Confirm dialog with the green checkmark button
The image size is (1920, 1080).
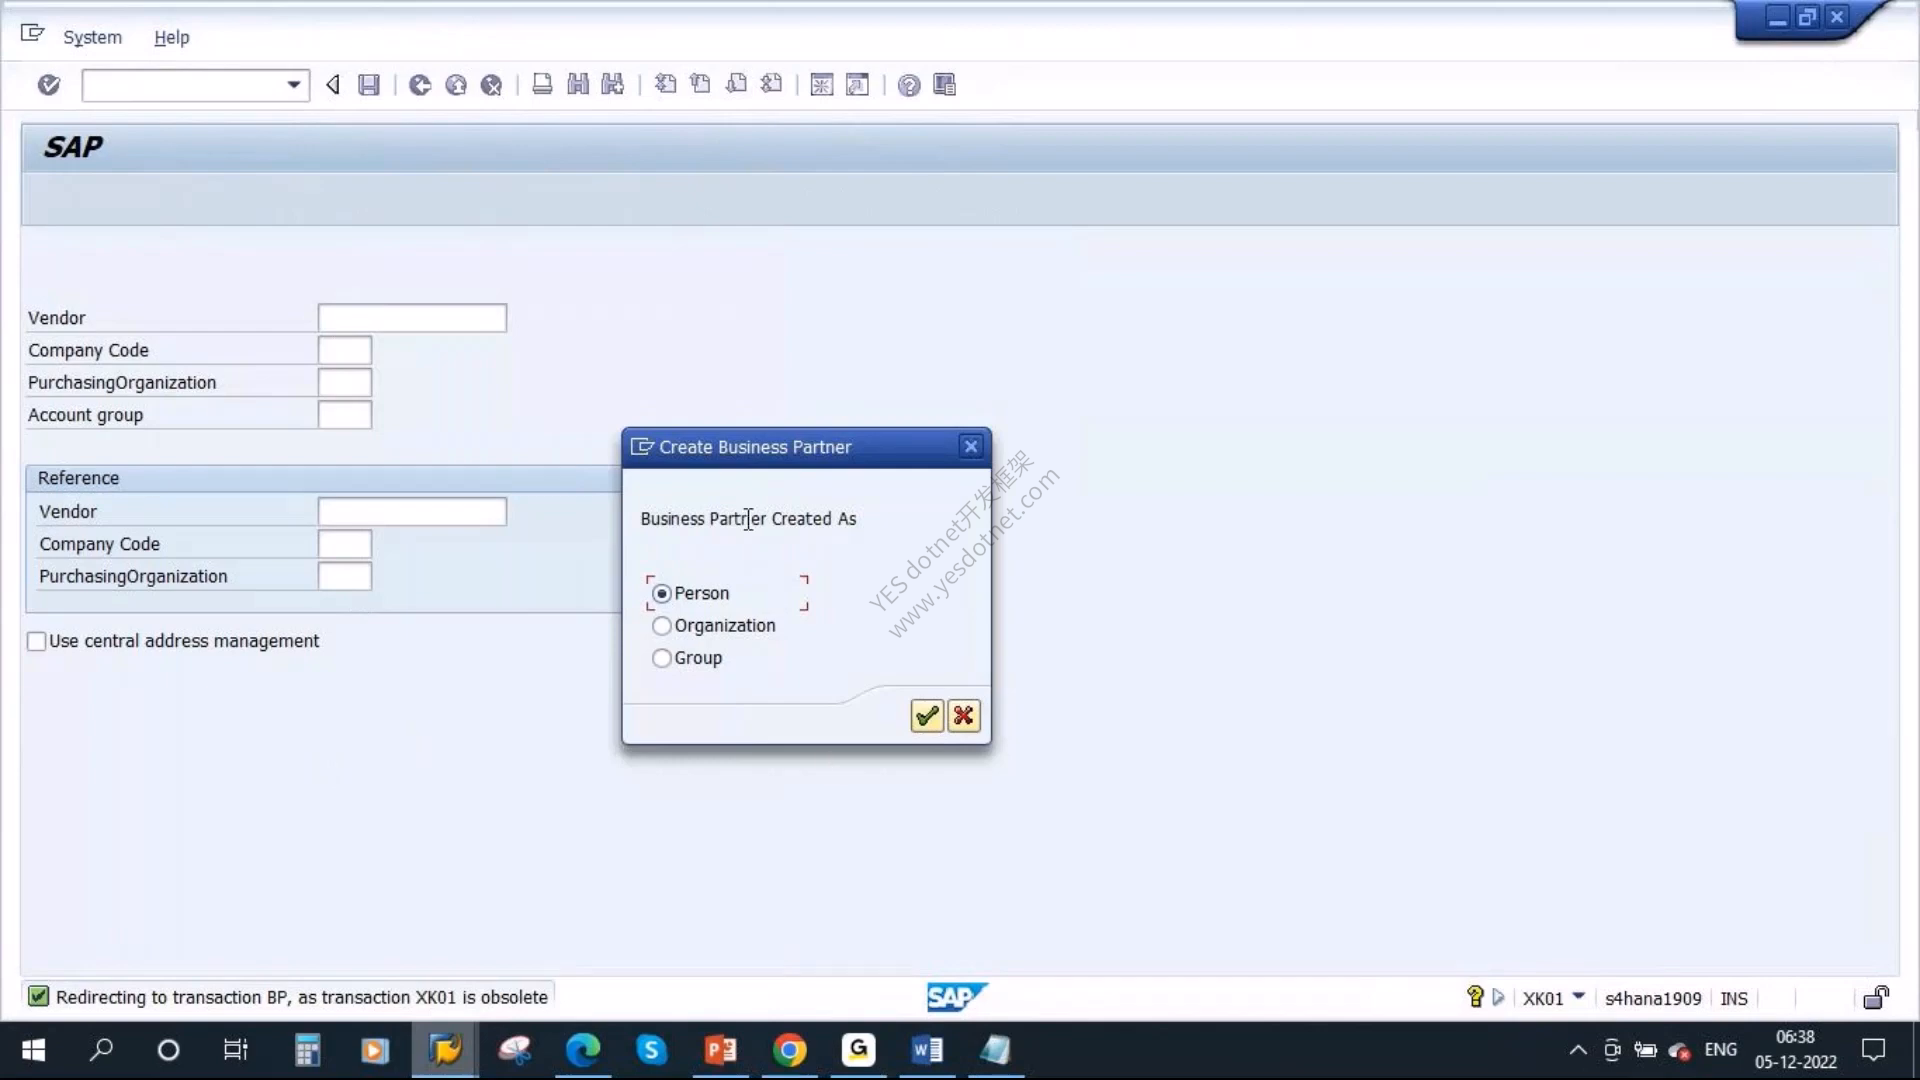pos(927,716)
